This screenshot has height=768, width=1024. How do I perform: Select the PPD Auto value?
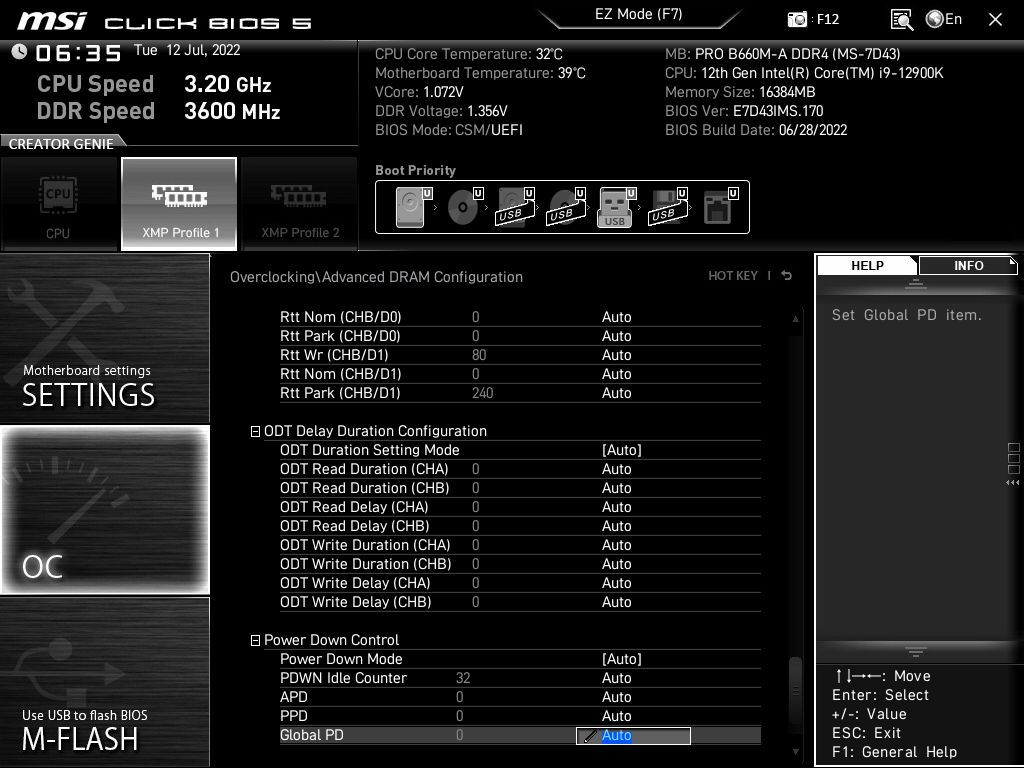click(616, 716)
